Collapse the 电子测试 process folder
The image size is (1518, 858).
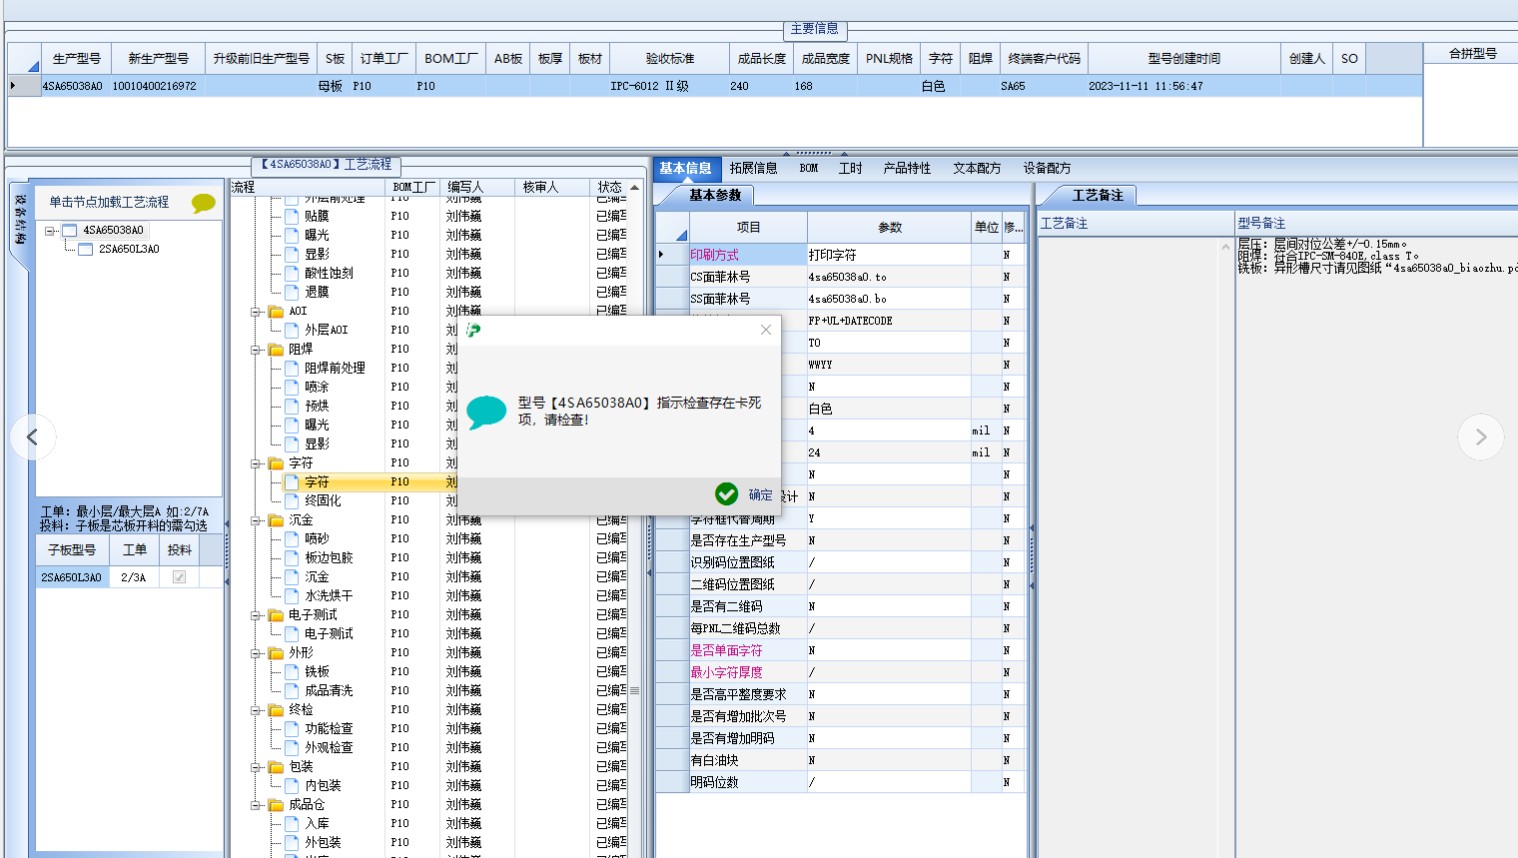coord(256,615)
